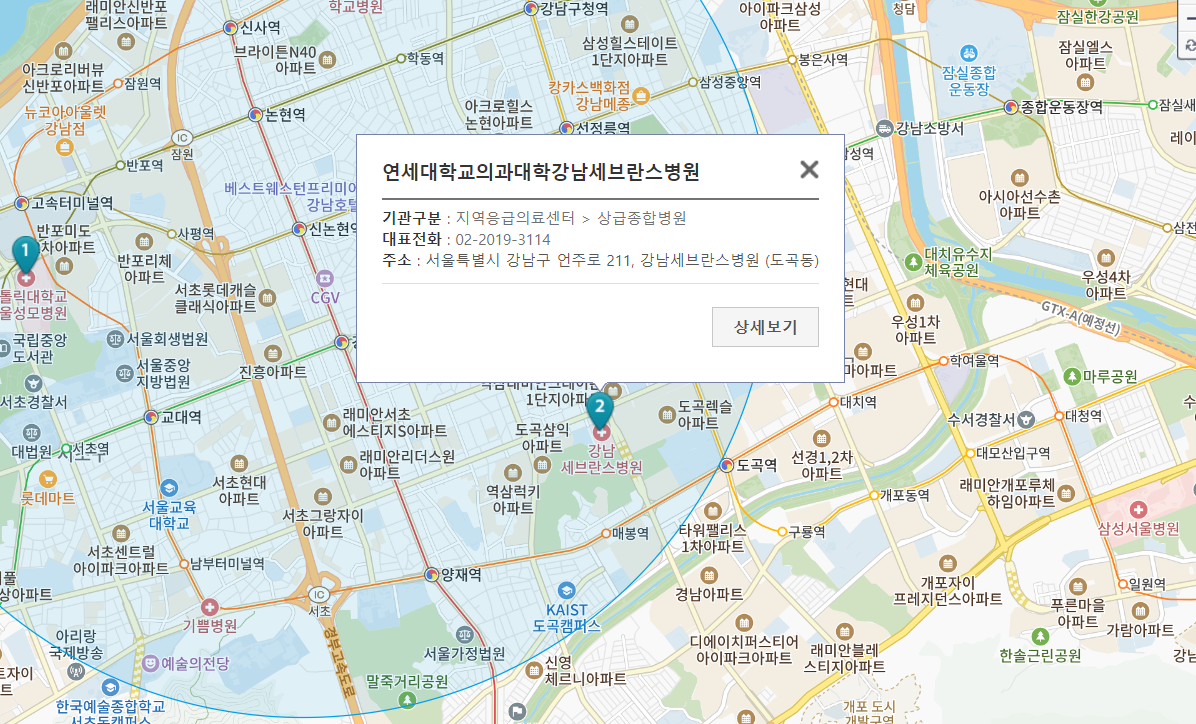Click the 구룡역 station label
Screen dimensions: 1196x724
806,532
